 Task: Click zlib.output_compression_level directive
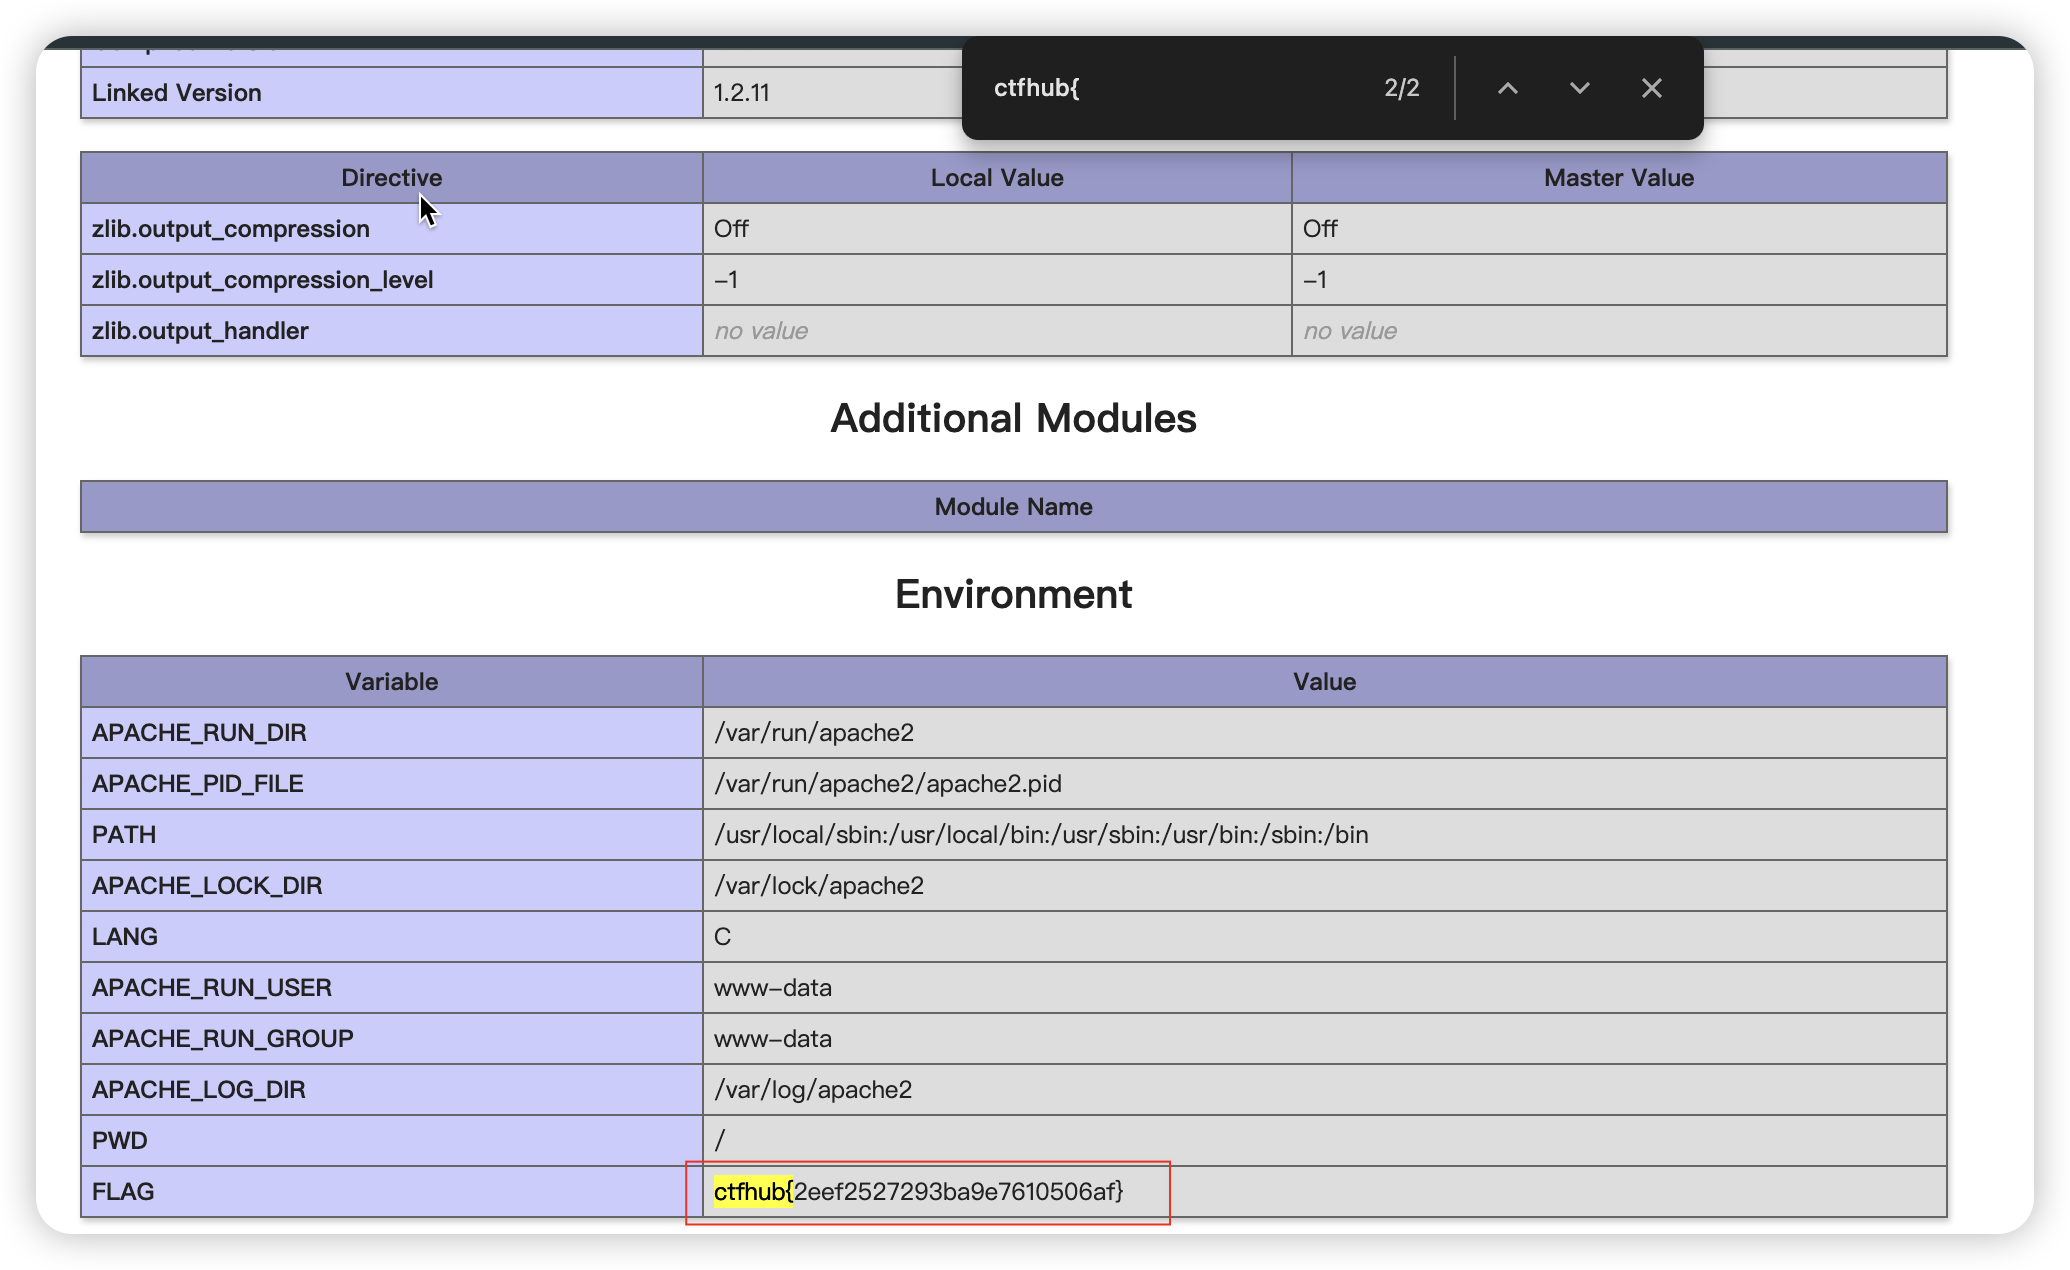click(x=262, y=280)
